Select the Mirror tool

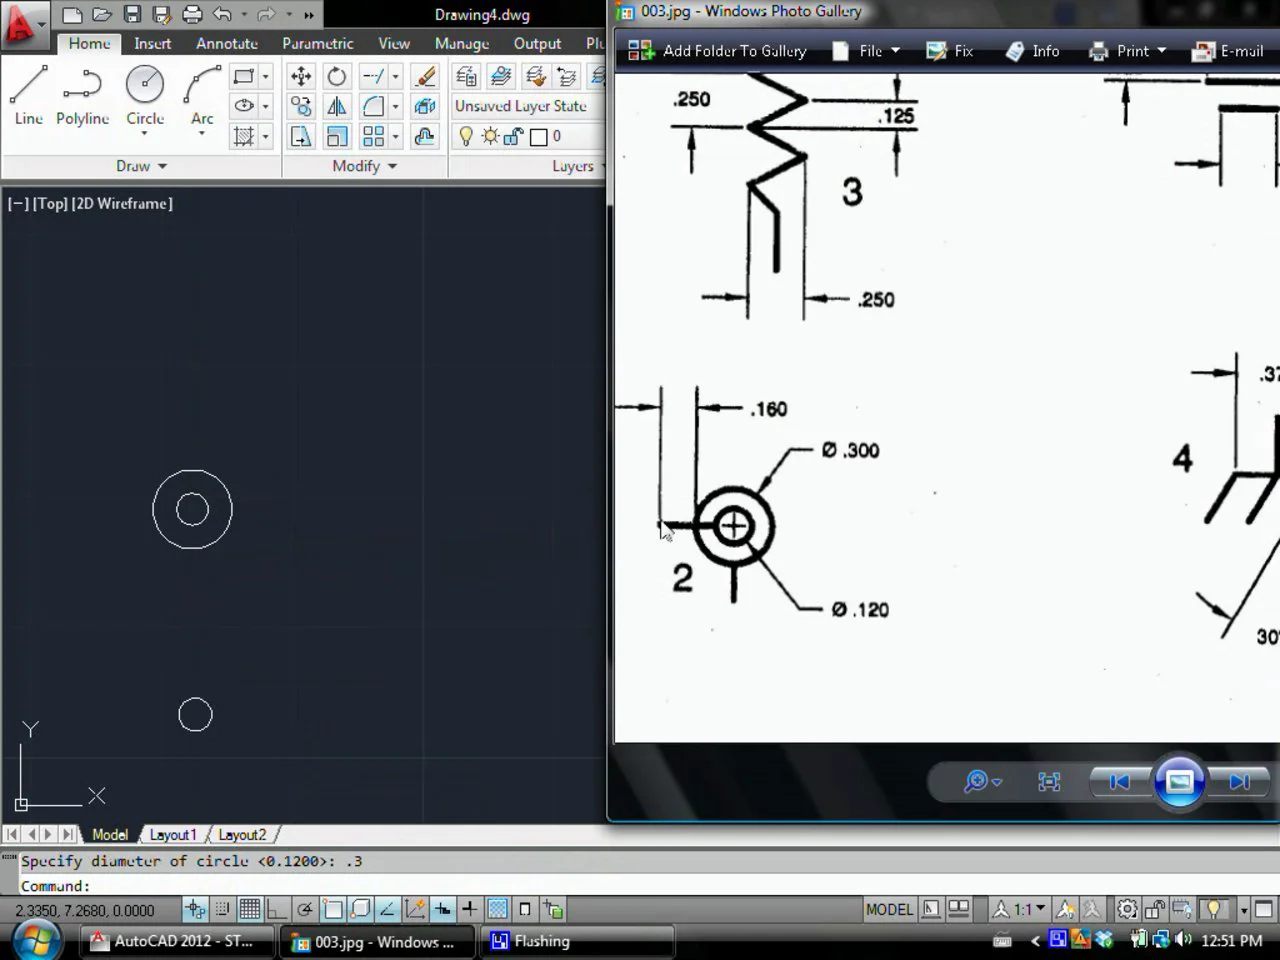click(337, 106)
